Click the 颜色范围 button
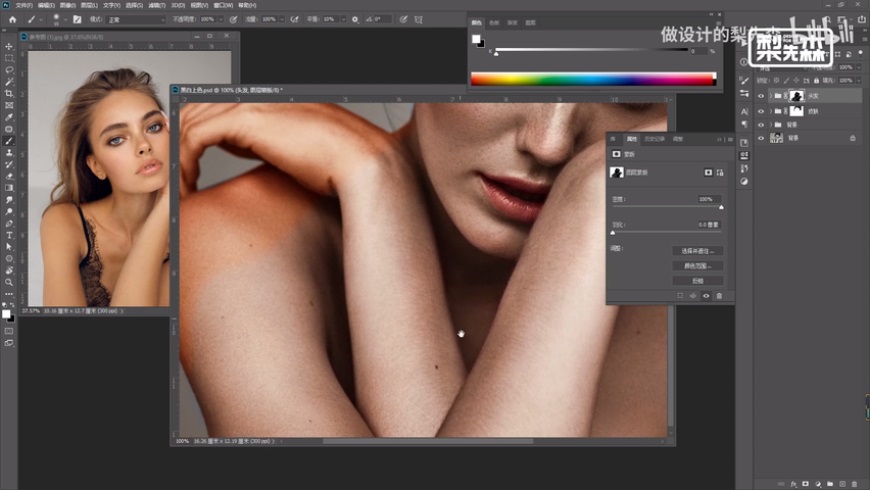870x490 pixels. coord(697,266)
